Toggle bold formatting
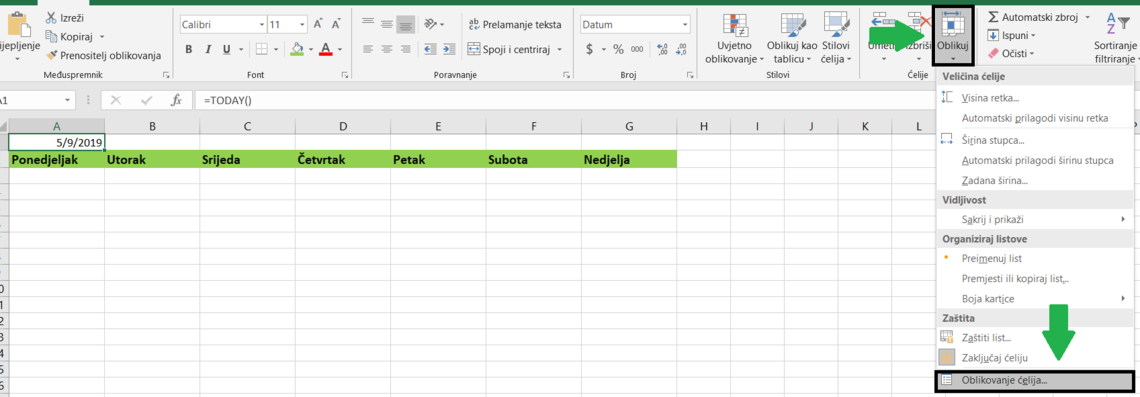Image resolution: width=1140 pixels, height=397 pixels. (x=189, y=49)
